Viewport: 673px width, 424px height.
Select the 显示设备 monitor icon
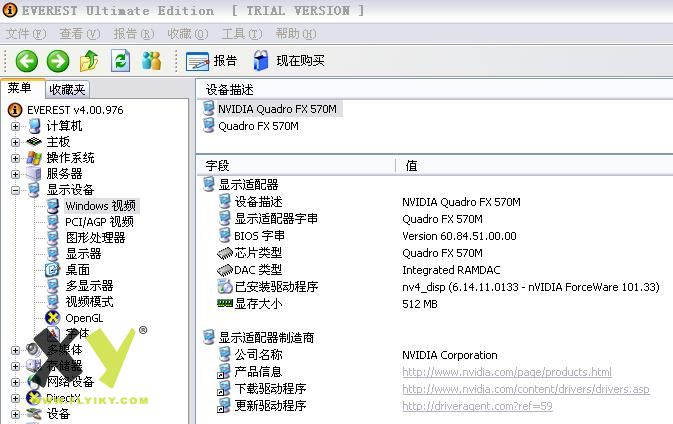point(34,190)
